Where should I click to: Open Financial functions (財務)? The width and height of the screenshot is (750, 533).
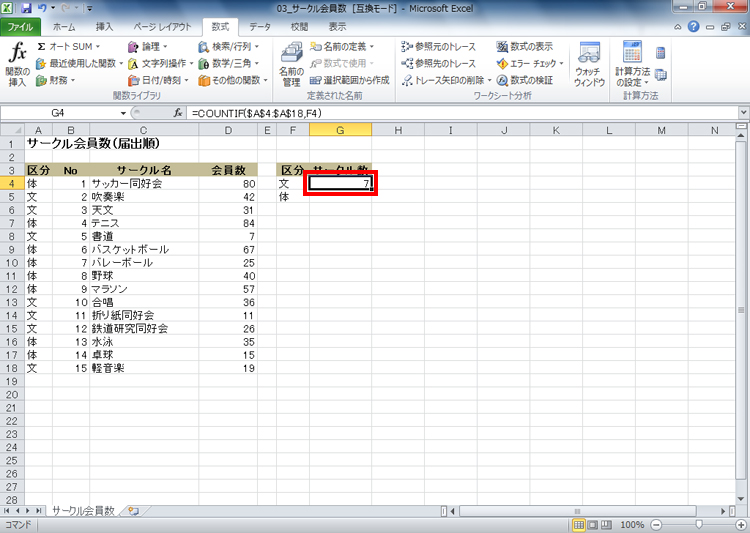56,80
